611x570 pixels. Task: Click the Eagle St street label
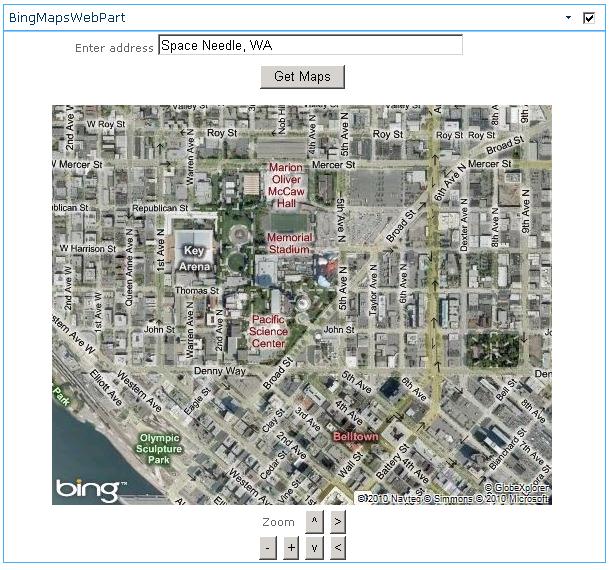pyautogui.click(x=197, y=400)
